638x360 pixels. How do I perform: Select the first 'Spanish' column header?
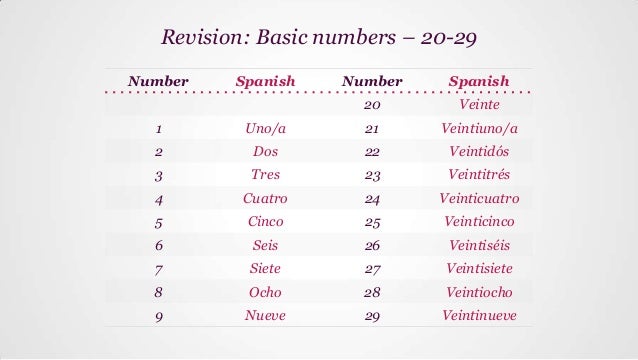[x=265, y=81]
